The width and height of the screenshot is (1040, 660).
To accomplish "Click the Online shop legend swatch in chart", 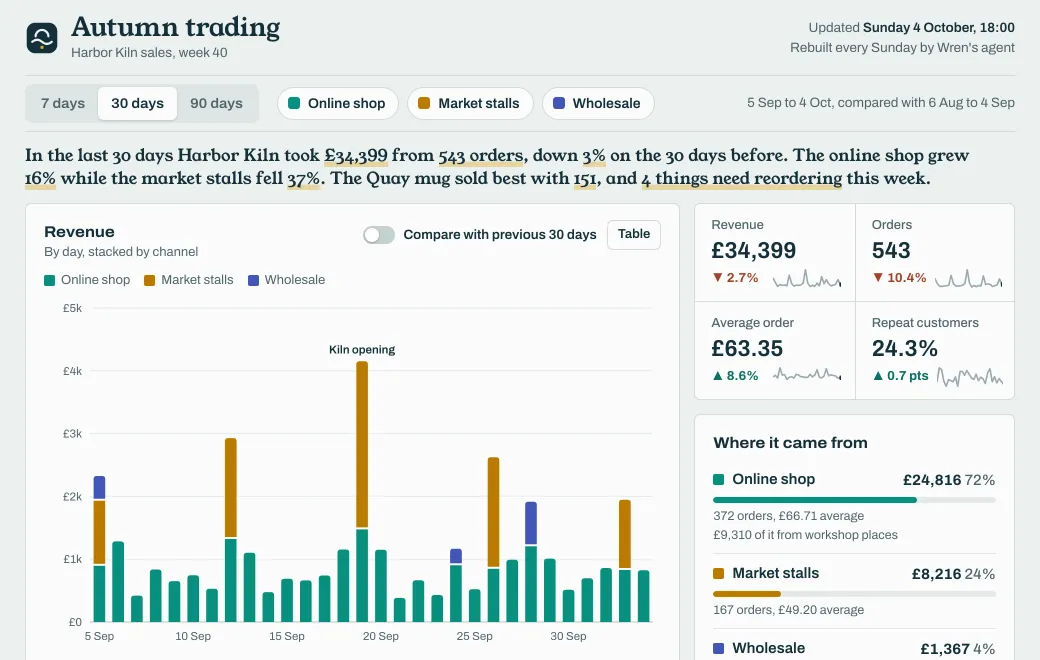I will click(x=49, y=281).
